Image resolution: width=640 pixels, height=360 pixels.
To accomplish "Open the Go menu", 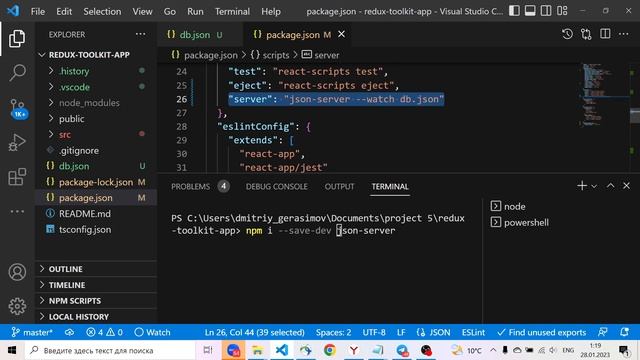I will 170,11.
